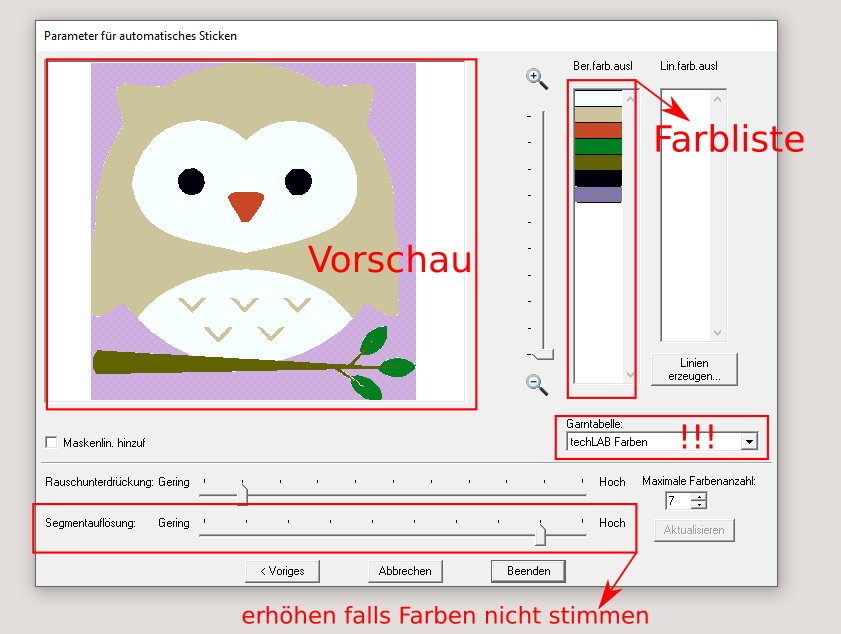This screenshot has height=634, width=841.
Task: Click the vertical zoom slider handle
Action: (x=541, y=354)
